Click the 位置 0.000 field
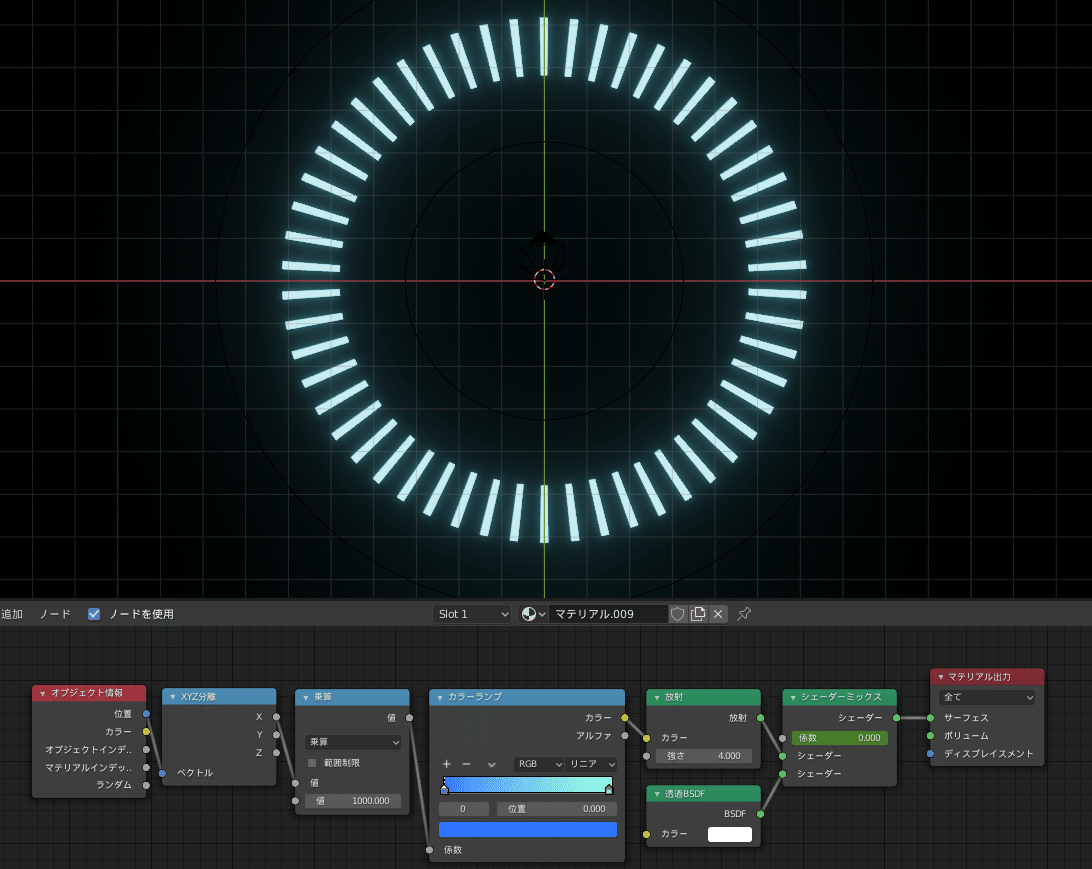This screenshot has height=869, width=1092. (556, 808)
